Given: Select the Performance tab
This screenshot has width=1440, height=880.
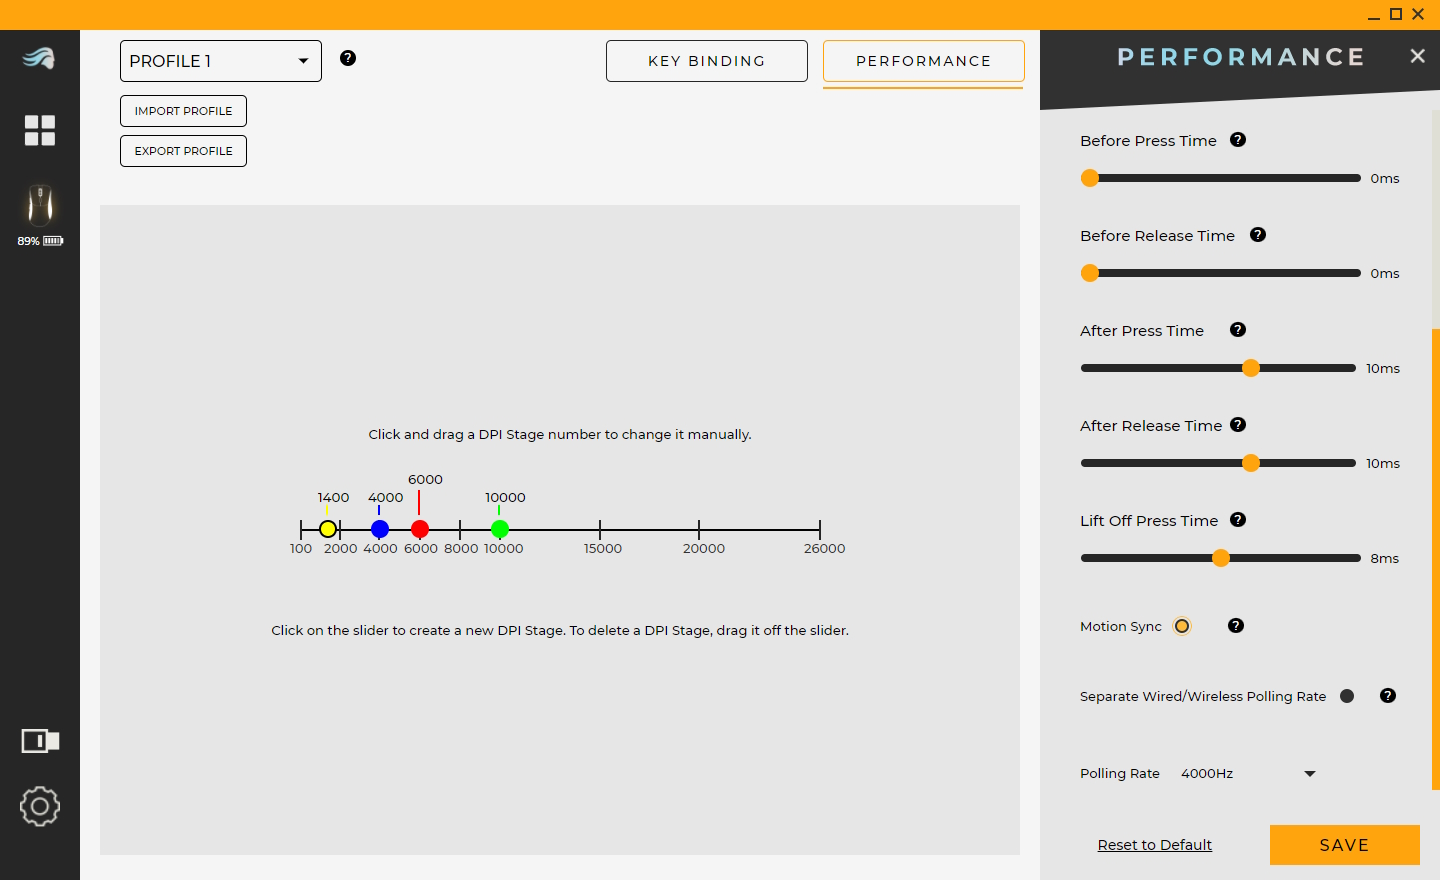Looking at the screenshot, I should (923, 61).
